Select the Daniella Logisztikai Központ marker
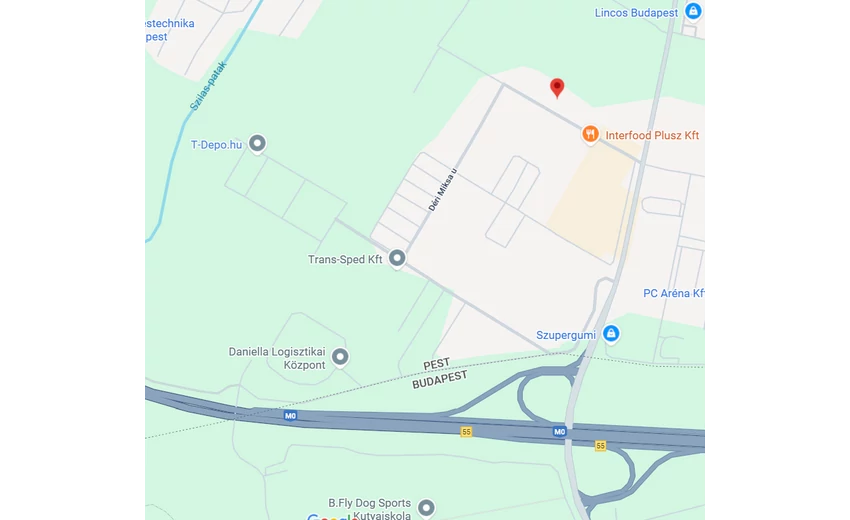The width and height of the screenshot is (850, 520). [340, 357]
